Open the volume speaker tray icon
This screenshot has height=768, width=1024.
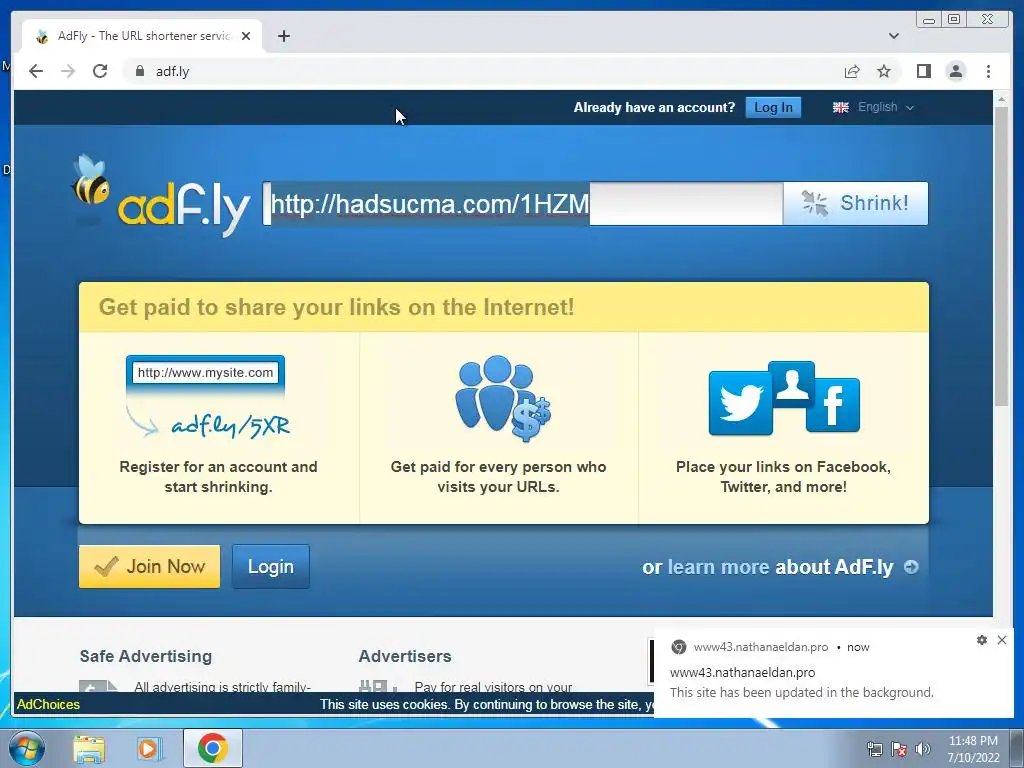tap(922, 749)
